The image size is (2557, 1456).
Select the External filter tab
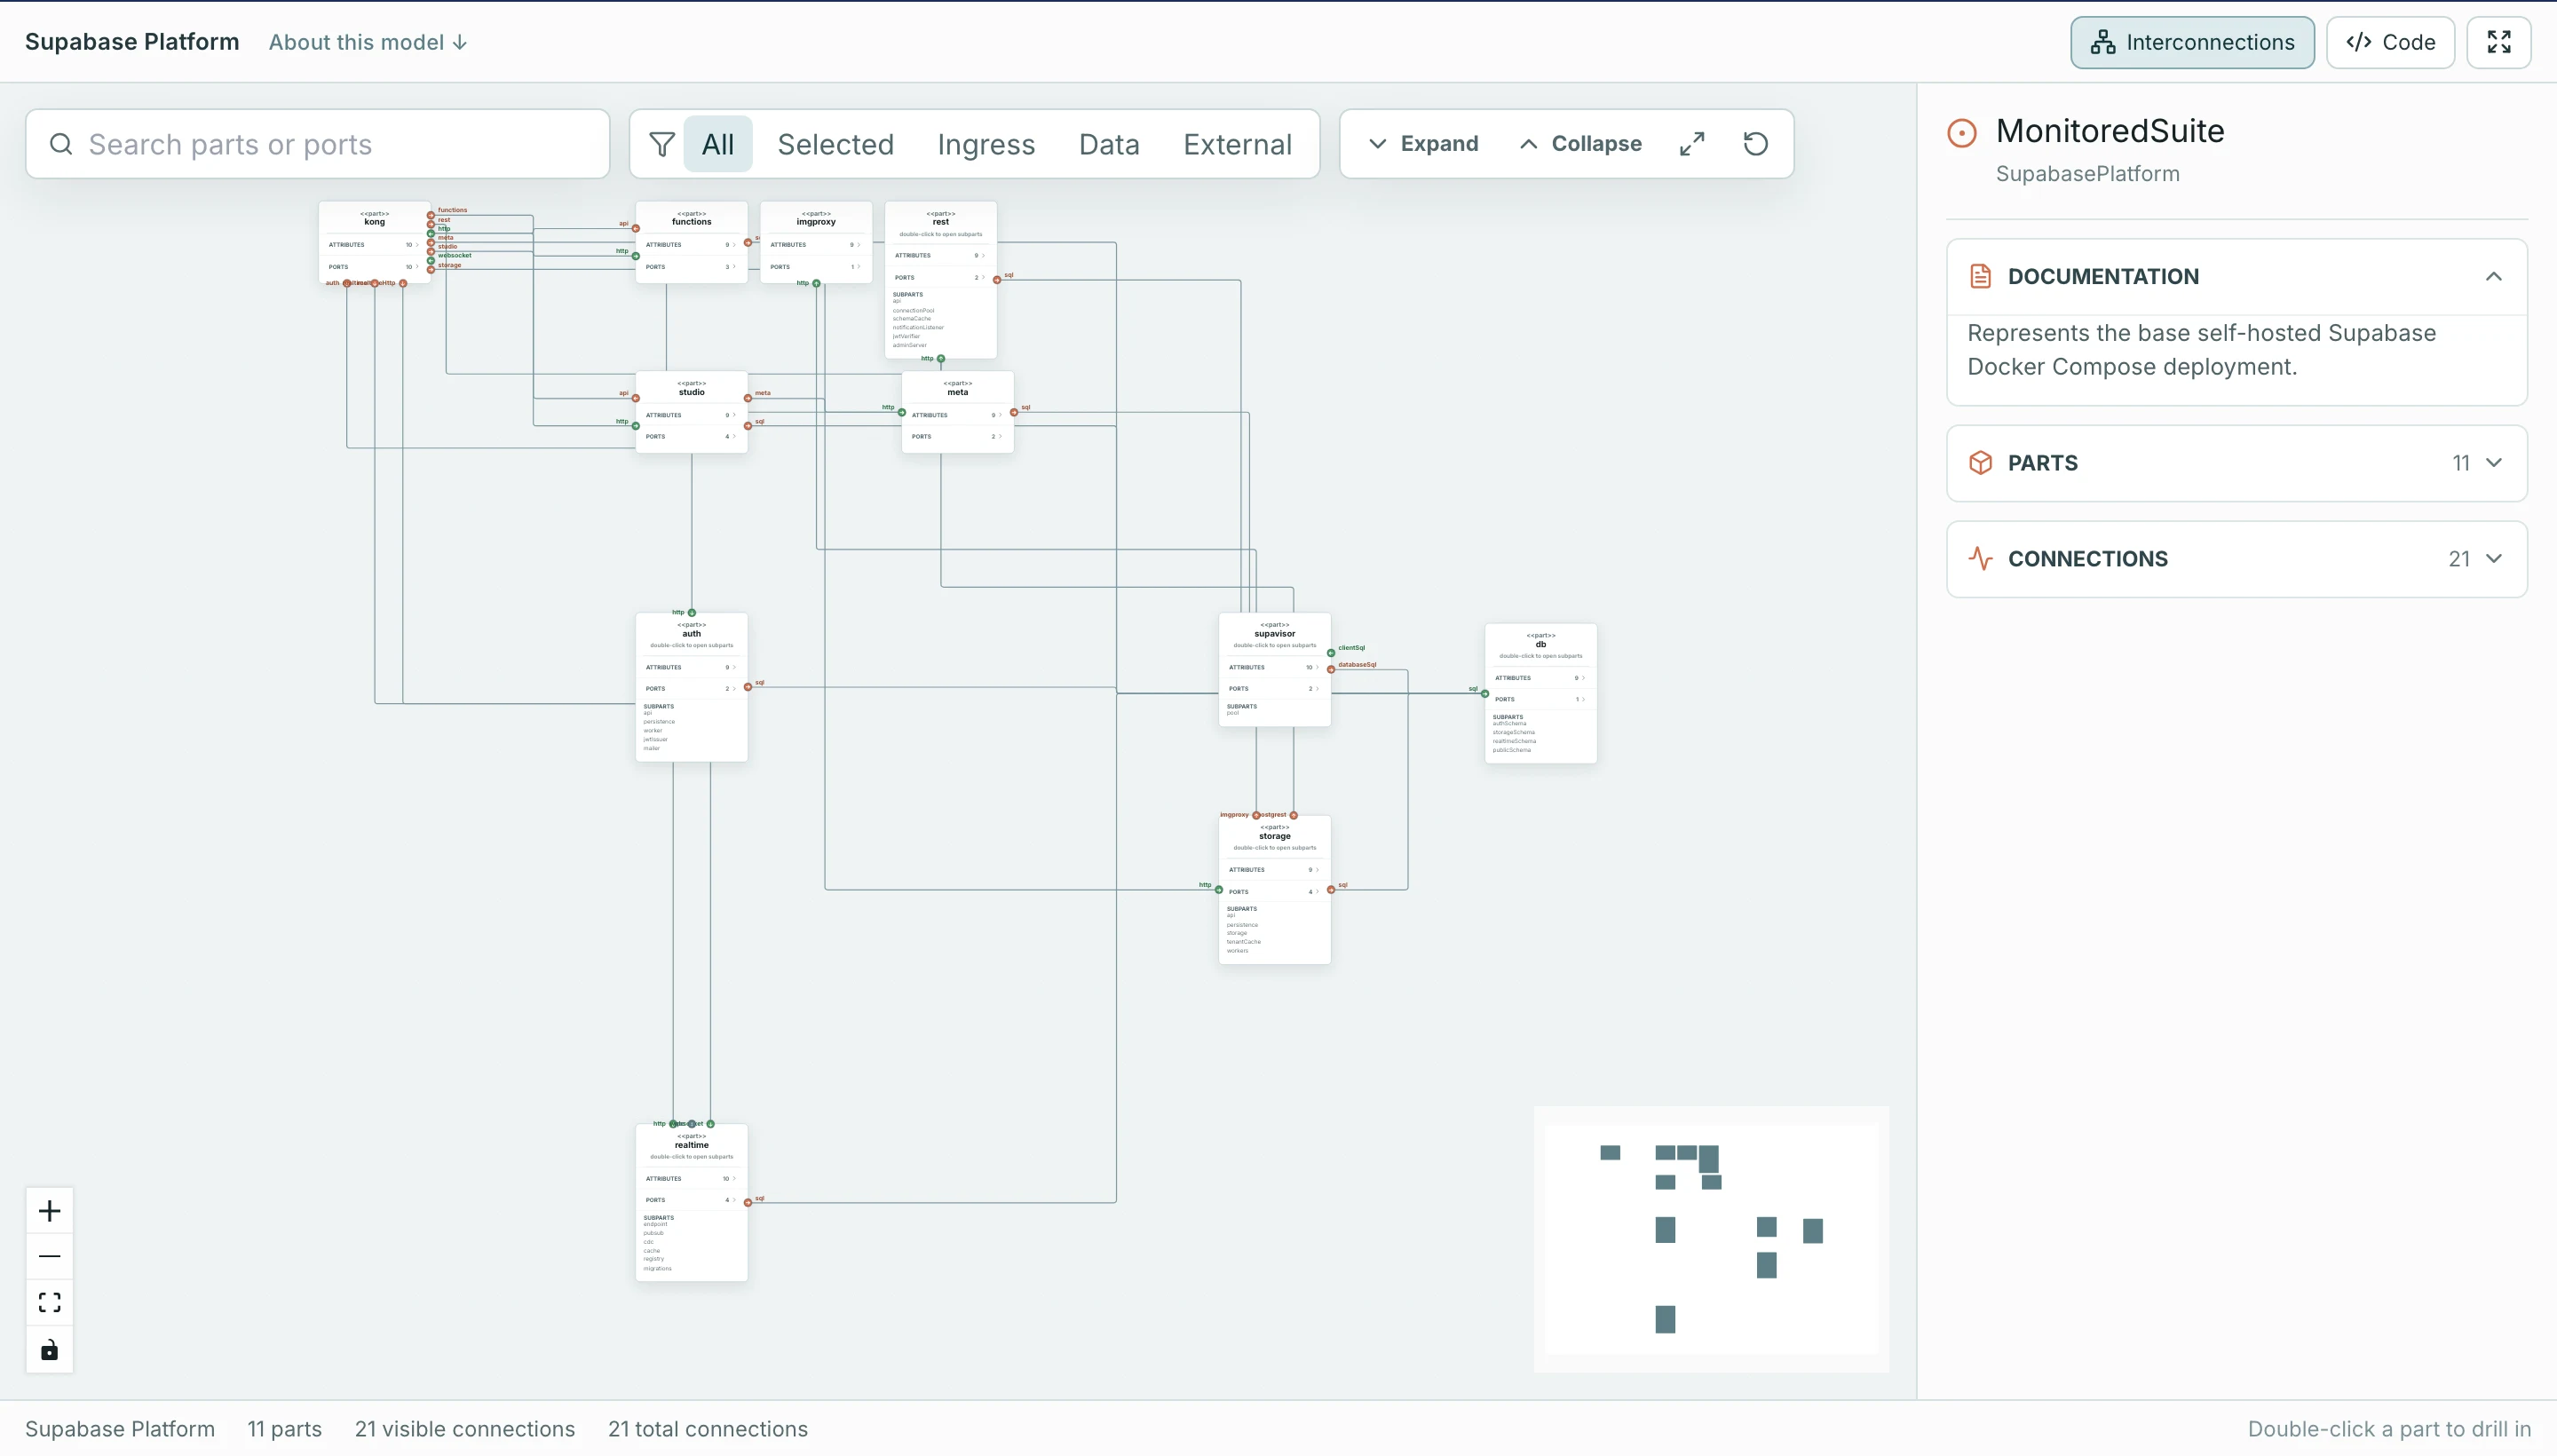click(x=1237, y=144)
